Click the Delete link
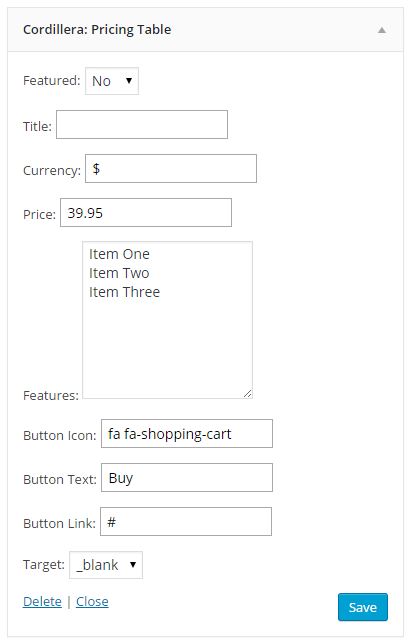 42,602
